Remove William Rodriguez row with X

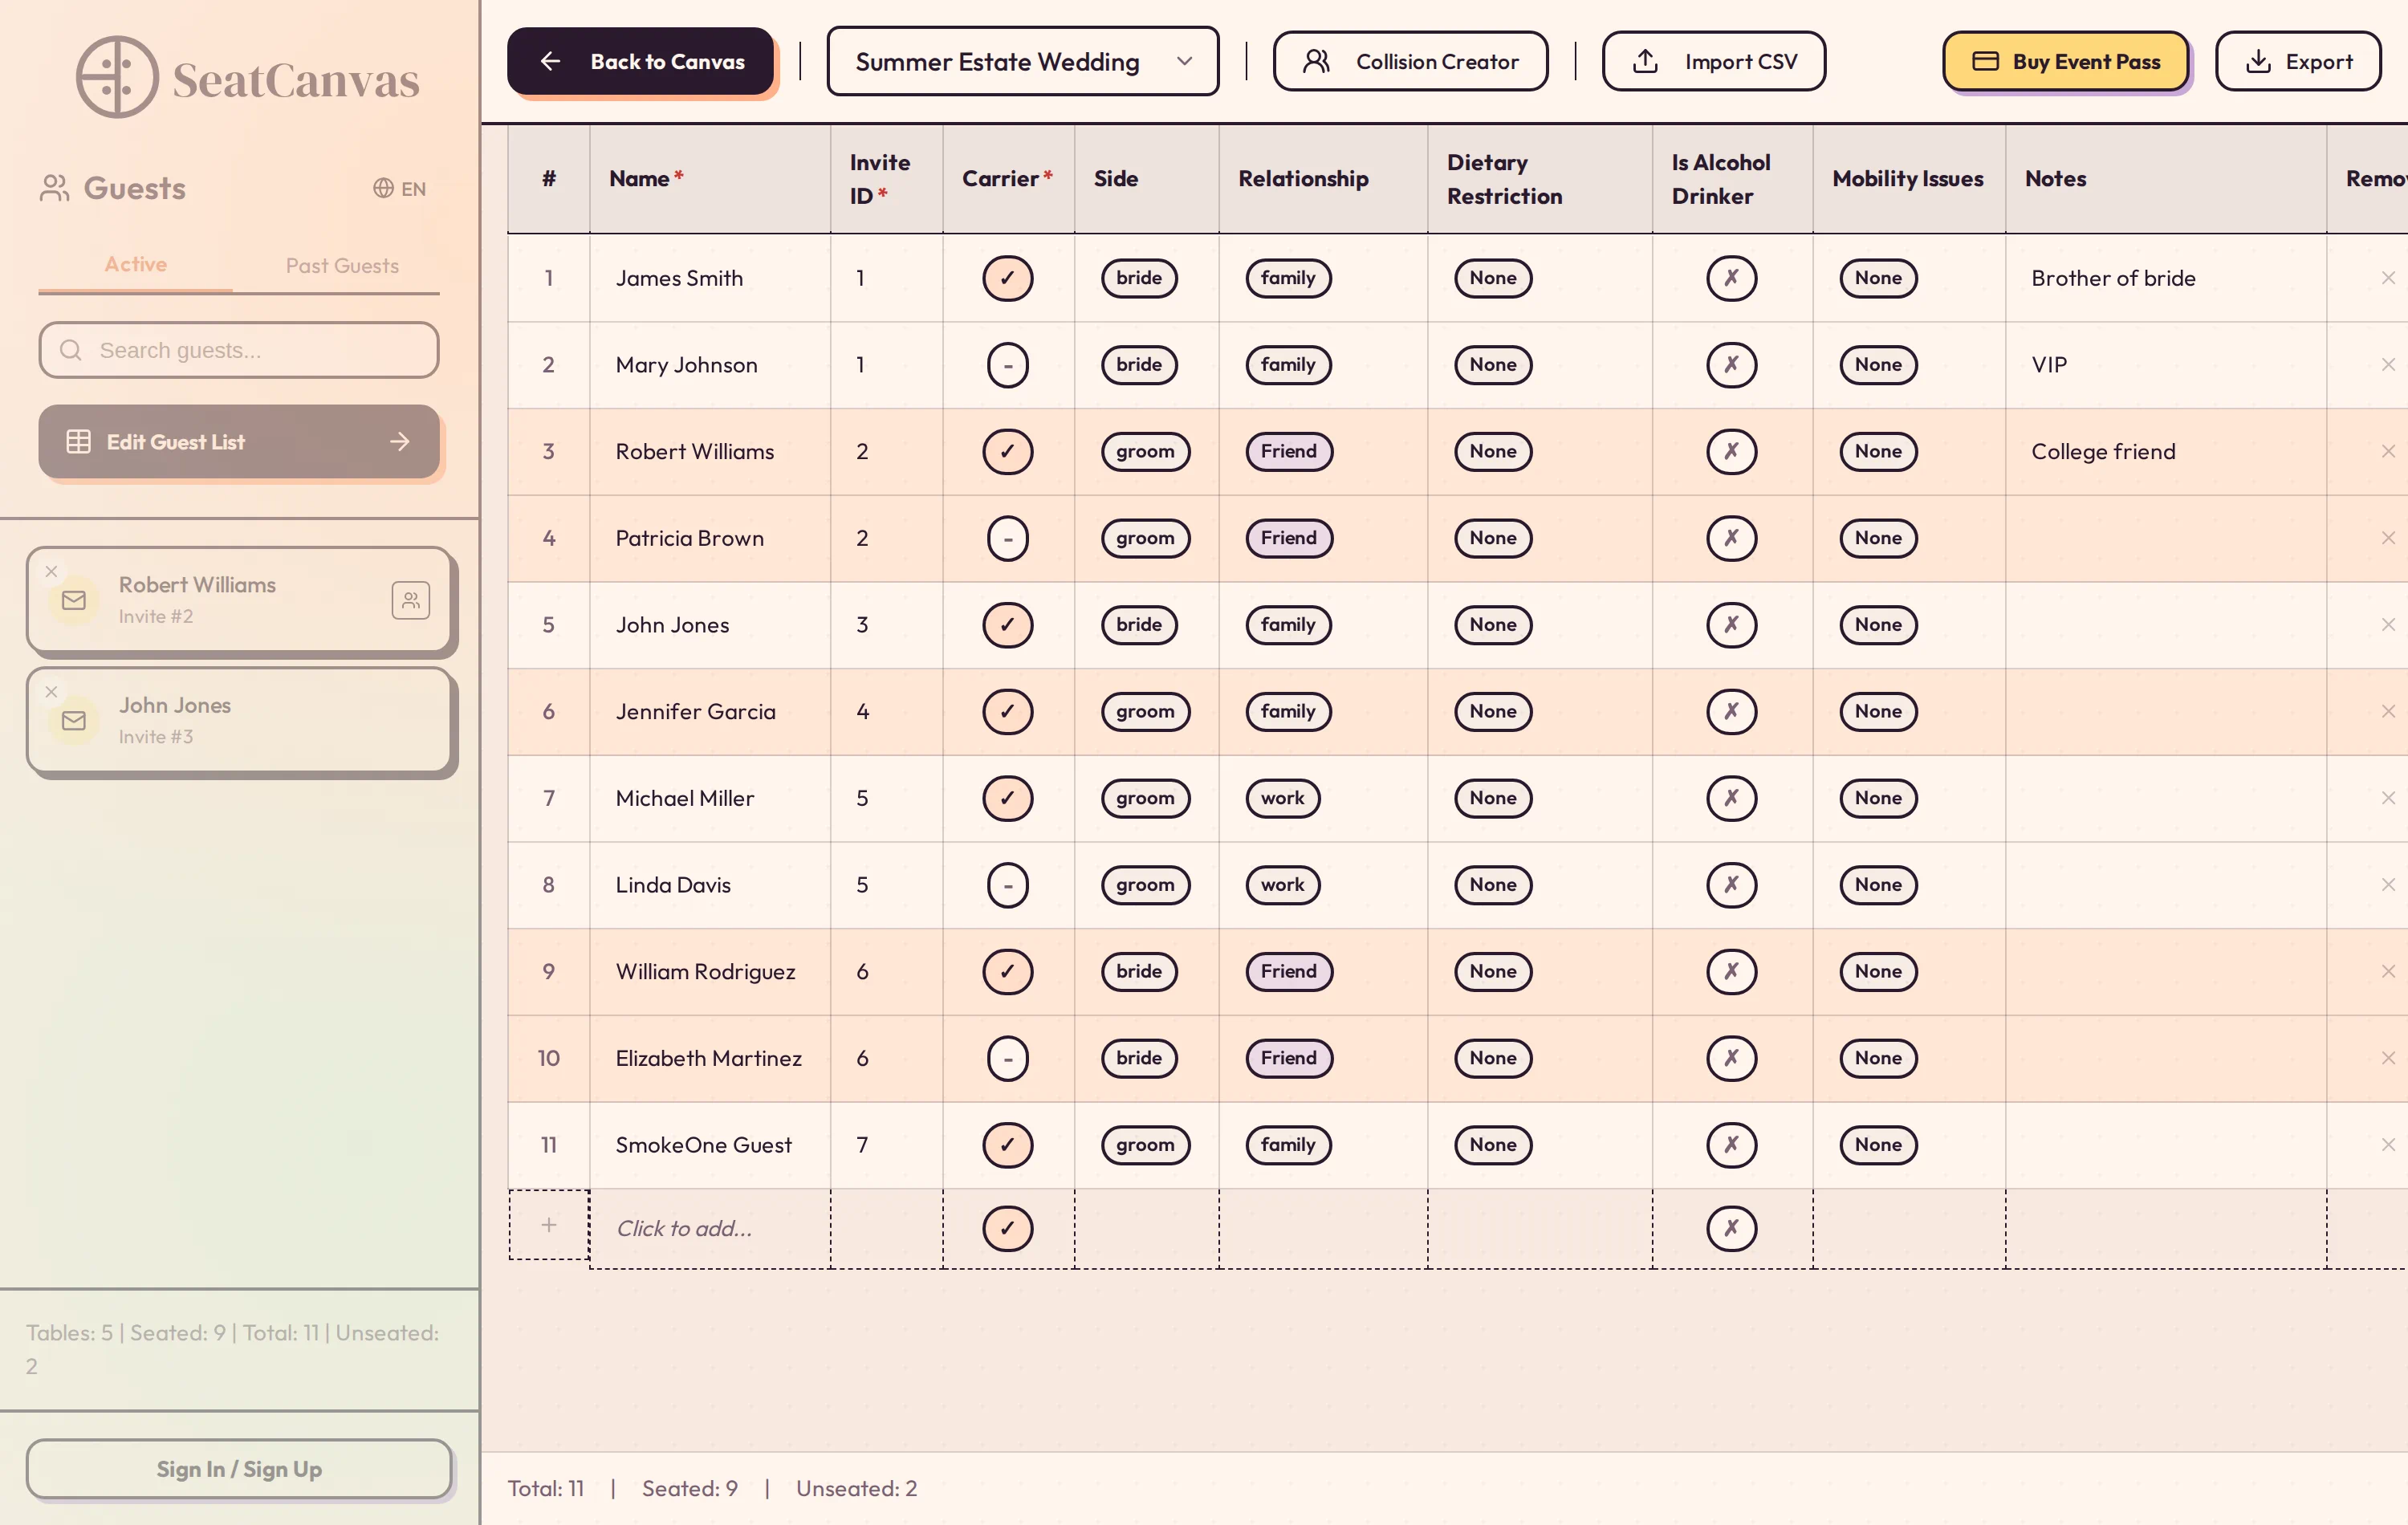(2388, 971)
